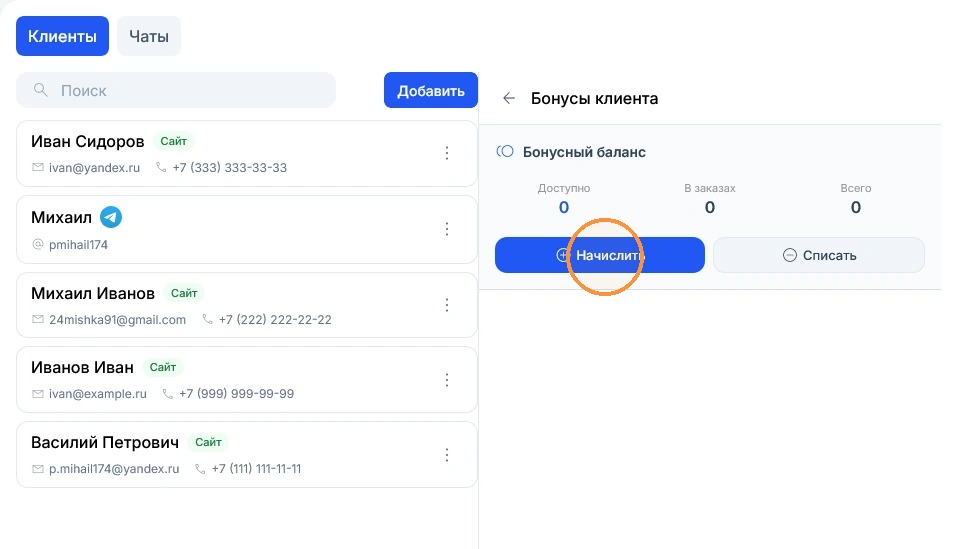This screenshot has height=549, width=957.
Task: Click the Сайт badge by Иванов Иван
Action: pyautogui.click(x=163, y=367)
